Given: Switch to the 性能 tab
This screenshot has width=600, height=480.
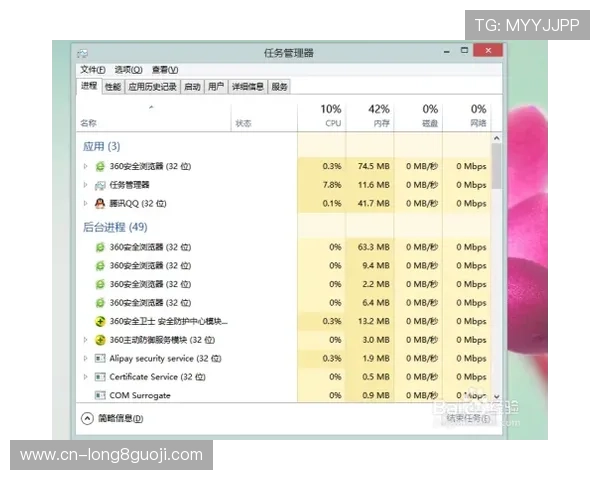Looking at the screenshot, I should pos(113,87).
